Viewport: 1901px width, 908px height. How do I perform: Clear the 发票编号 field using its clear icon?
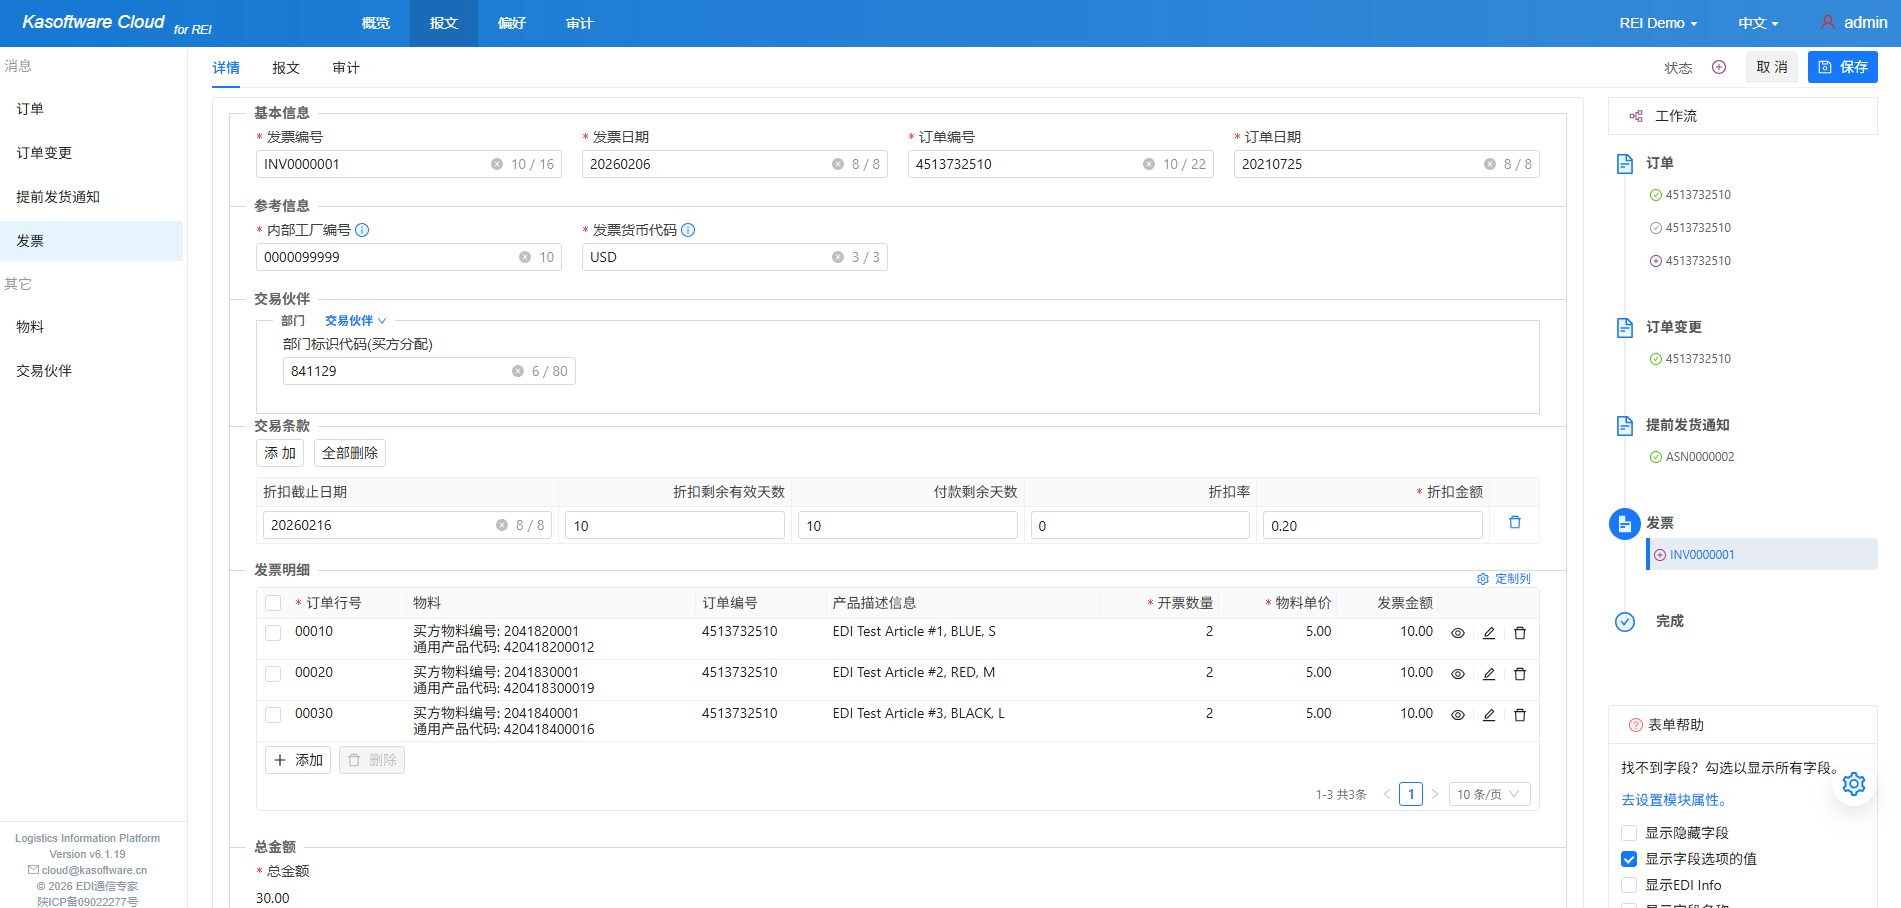(x=496, y=164)
